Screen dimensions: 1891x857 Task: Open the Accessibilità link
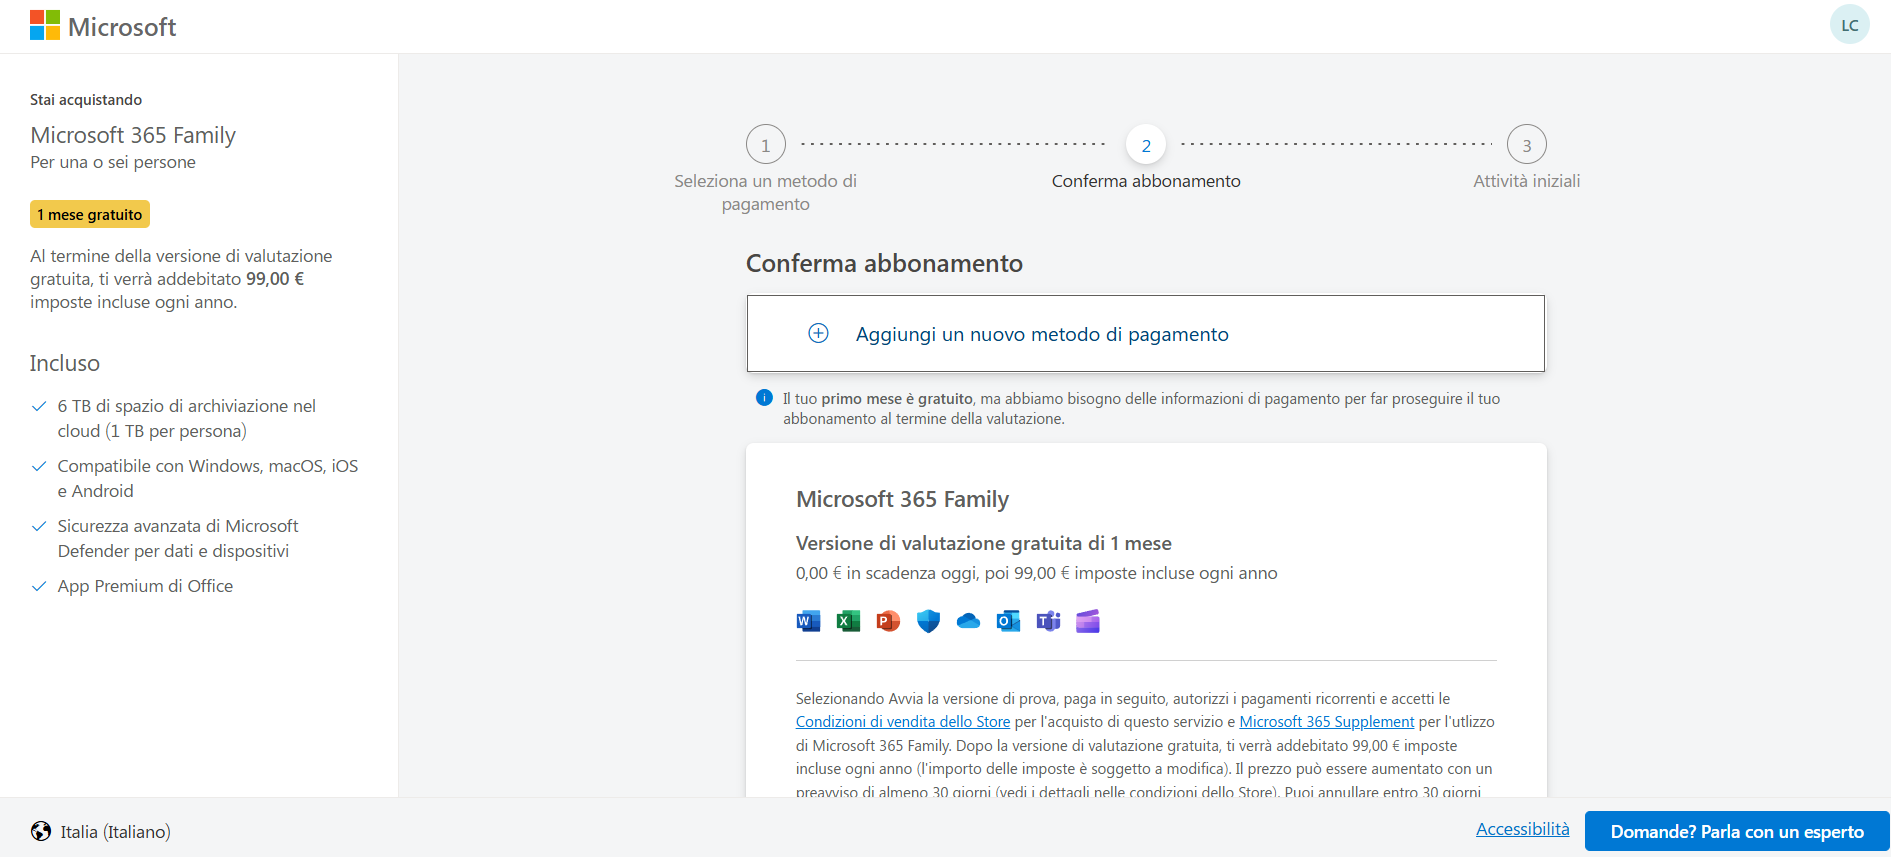click(1522, 829)
